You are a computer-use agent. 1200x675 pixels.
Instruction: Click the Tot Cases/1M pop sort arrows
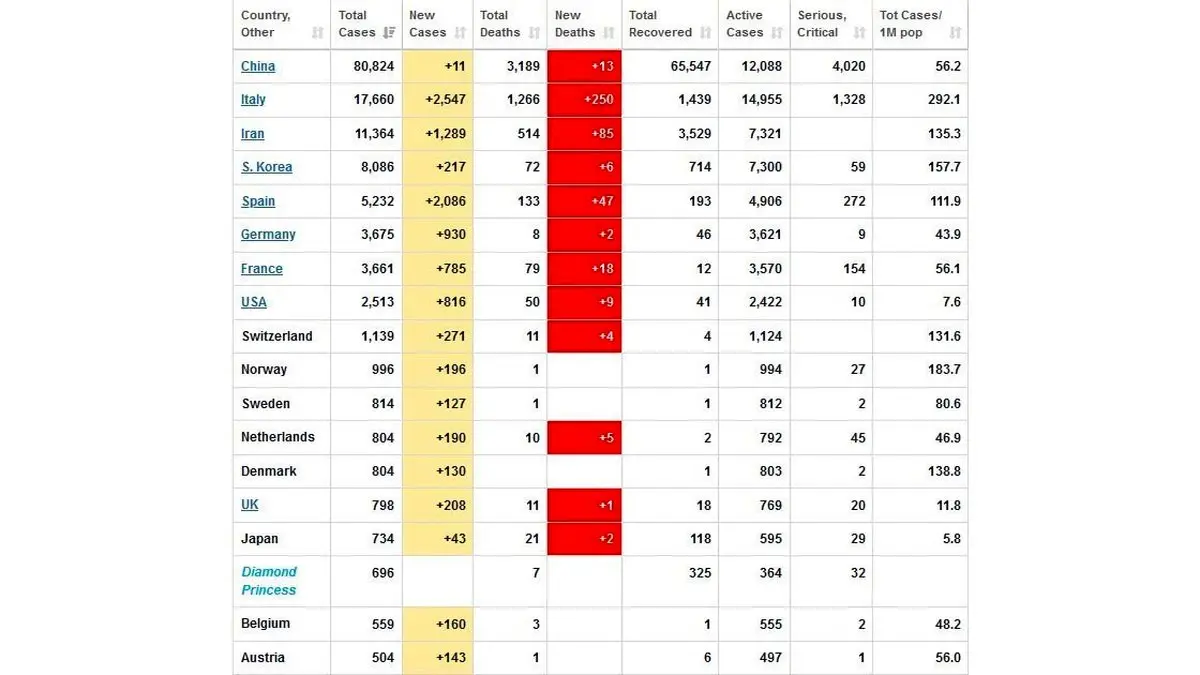[955, 33]
